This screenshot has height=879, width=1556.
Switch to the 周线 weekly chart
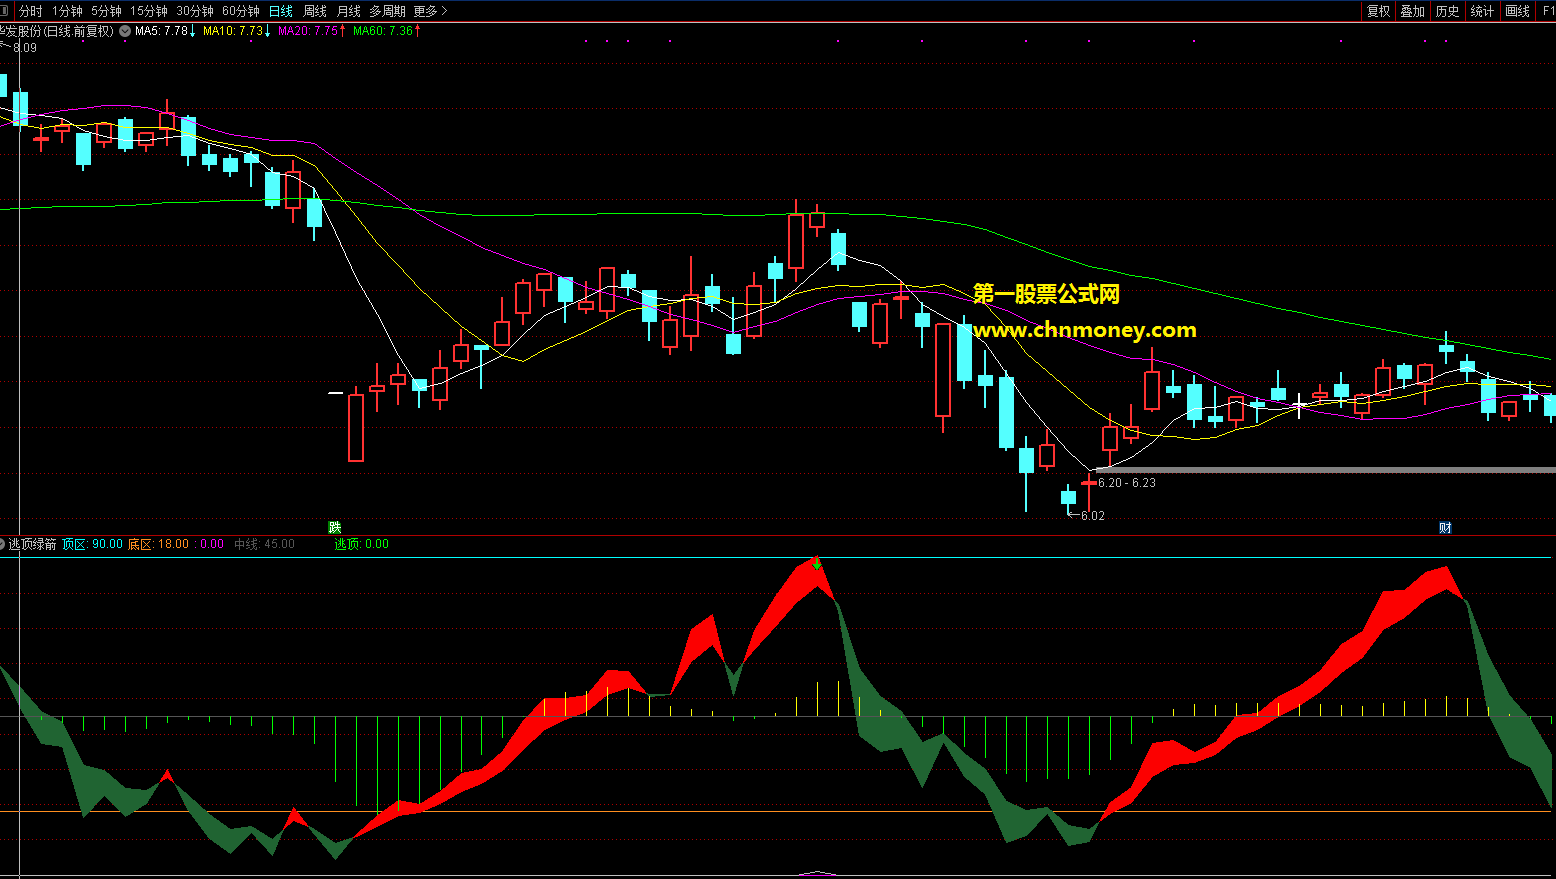315,11
